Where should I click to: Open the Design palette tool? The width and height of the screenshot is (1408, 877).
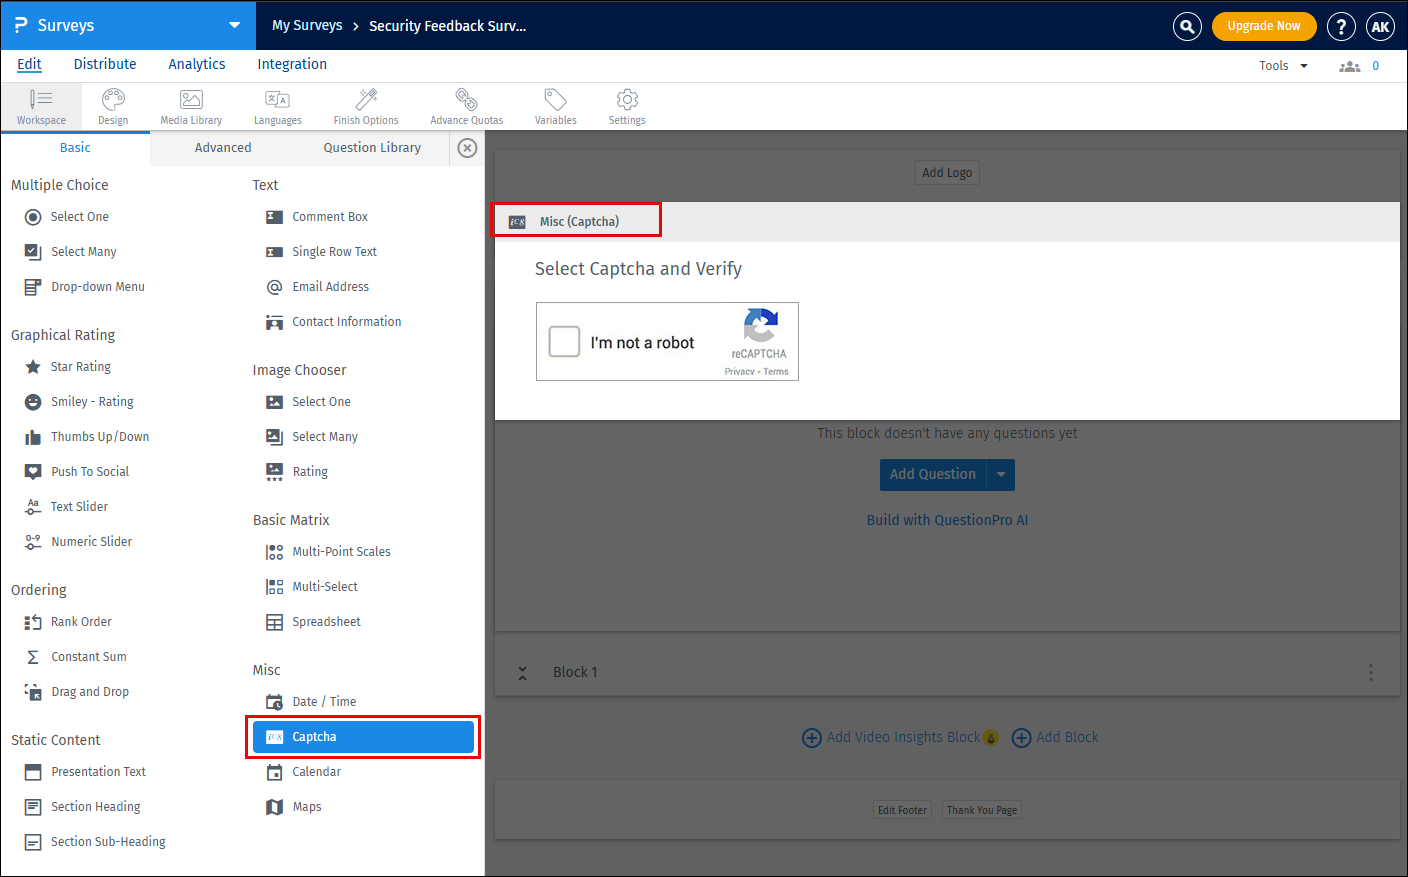113,106
